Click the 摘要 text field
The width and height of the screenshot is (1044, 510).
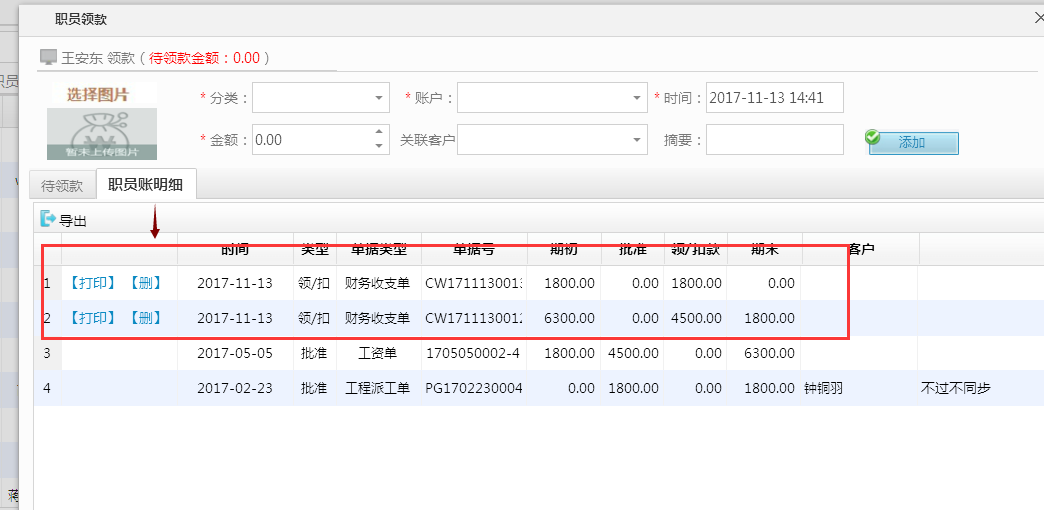[774, 140]
